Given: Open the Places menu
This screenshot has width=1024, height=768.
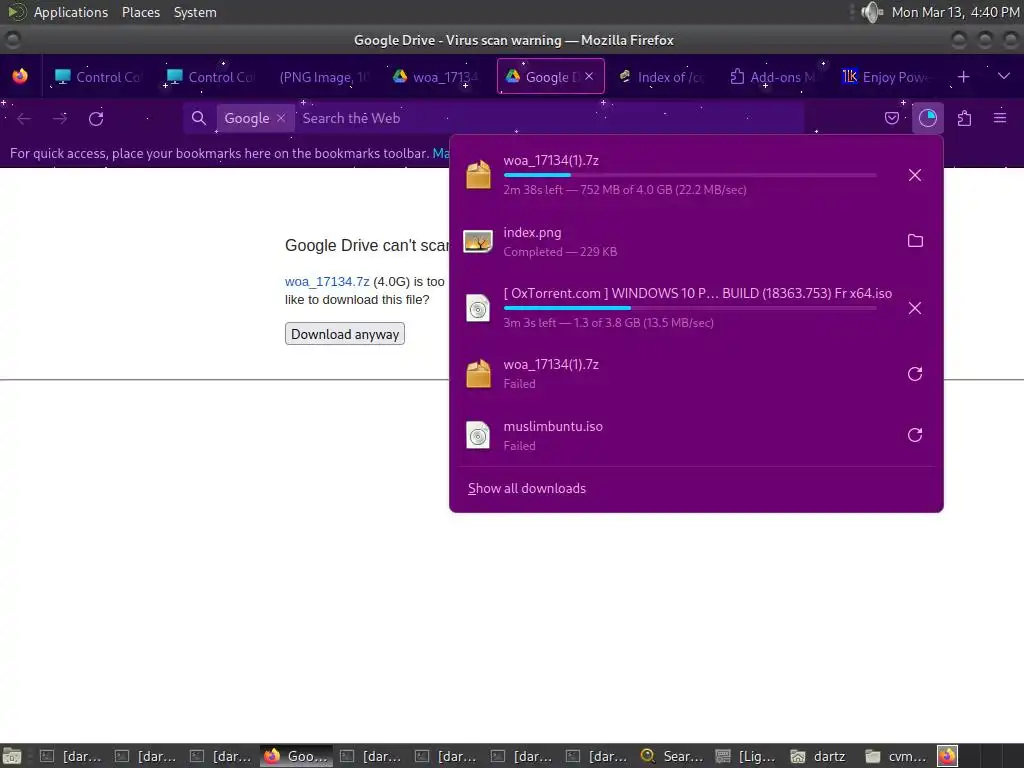Looking at the screenshot, I should pos(141,12).
